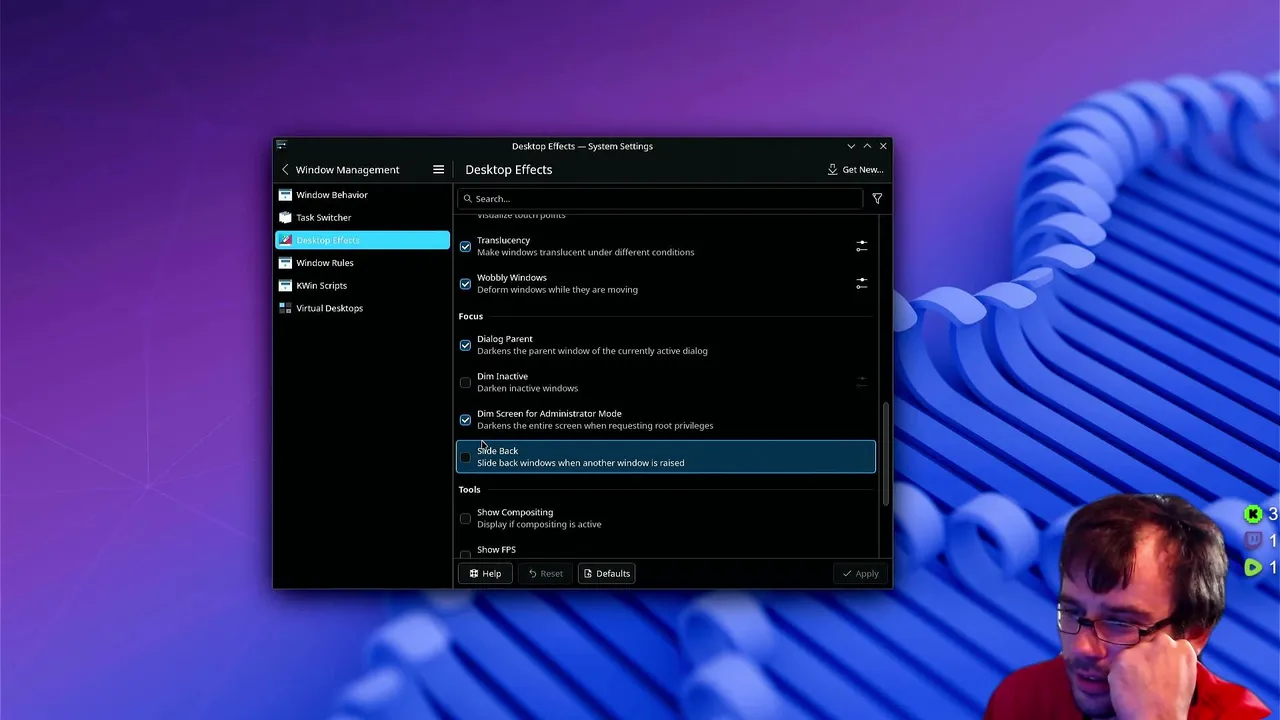Go back from Window Management
1280x720 pixels.
pyautogui.click(x=285, y=170)
